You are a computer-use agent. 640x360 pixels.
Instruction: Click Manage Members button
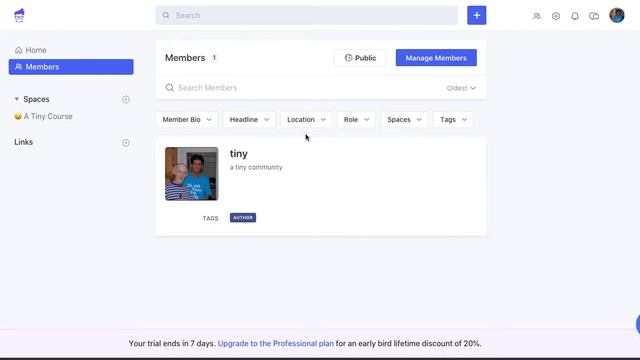[x=436, y=58]
